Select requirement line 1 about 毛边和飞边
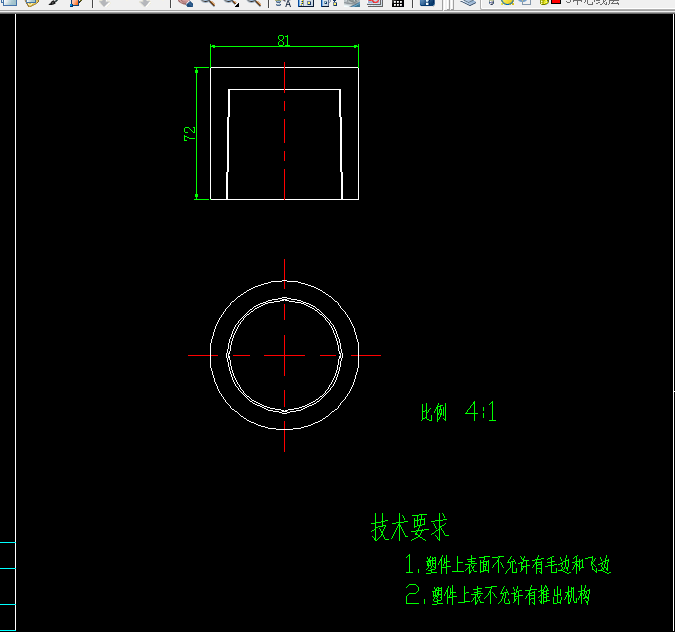 click(508, 564)
